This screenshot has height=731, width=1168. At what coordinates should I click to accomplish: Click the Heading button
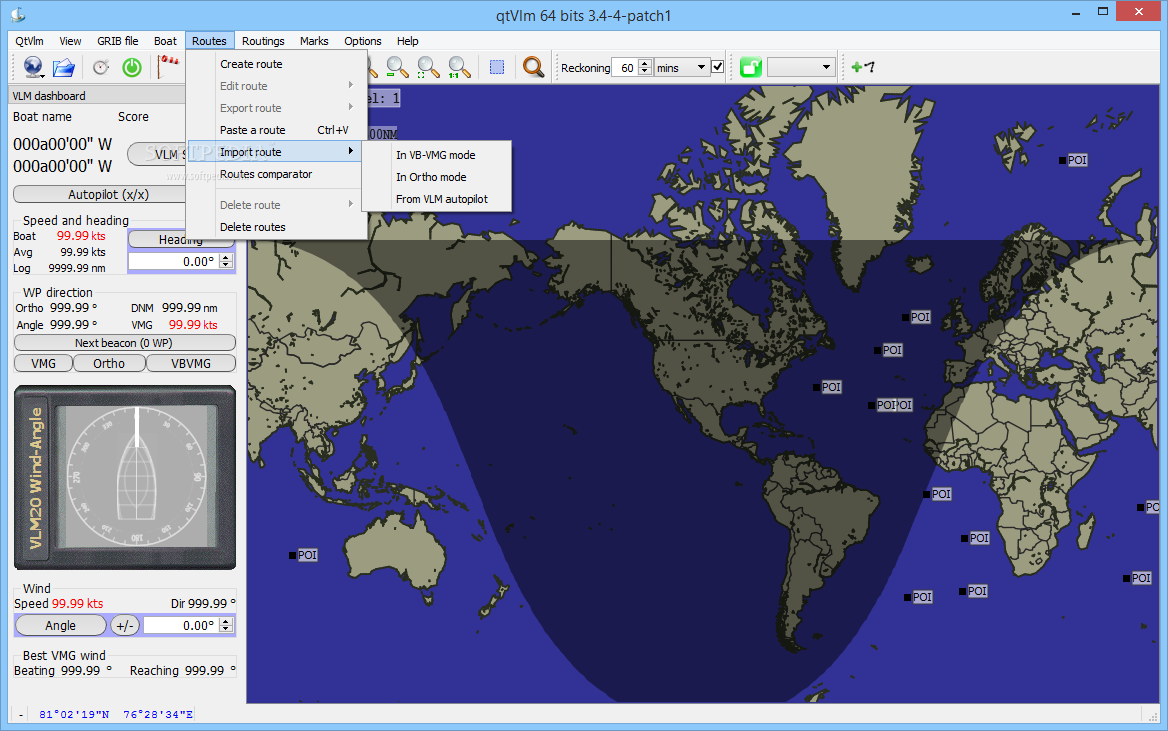tap(181, 239)
